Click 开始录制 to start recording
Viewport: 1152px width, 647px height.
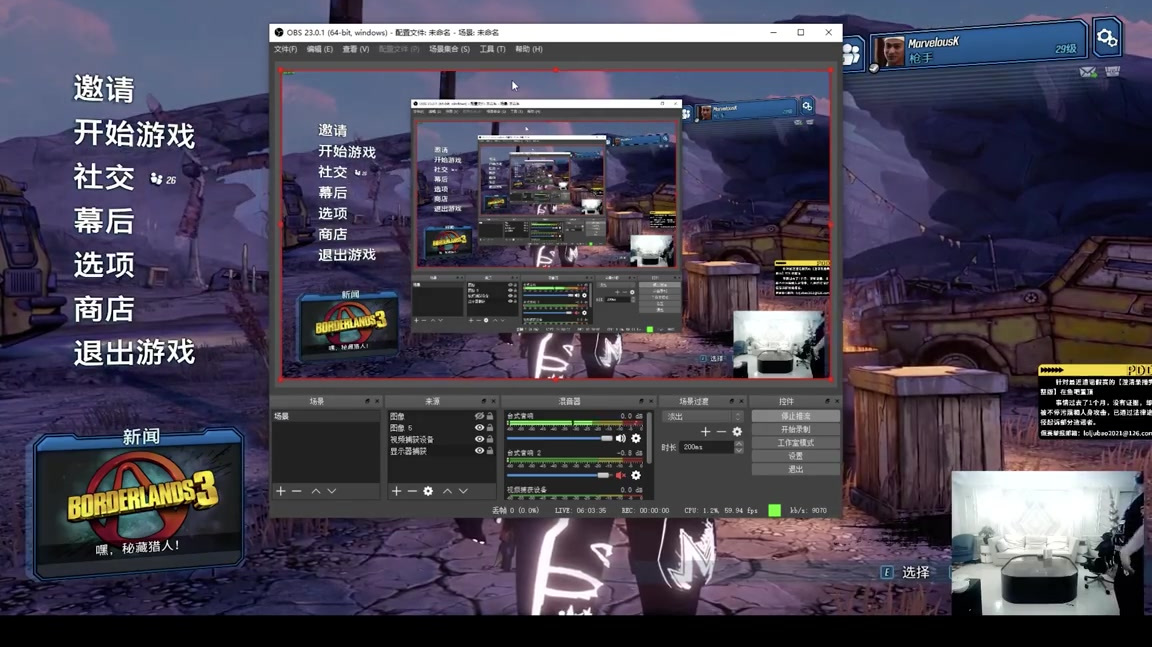pos(795,429)
